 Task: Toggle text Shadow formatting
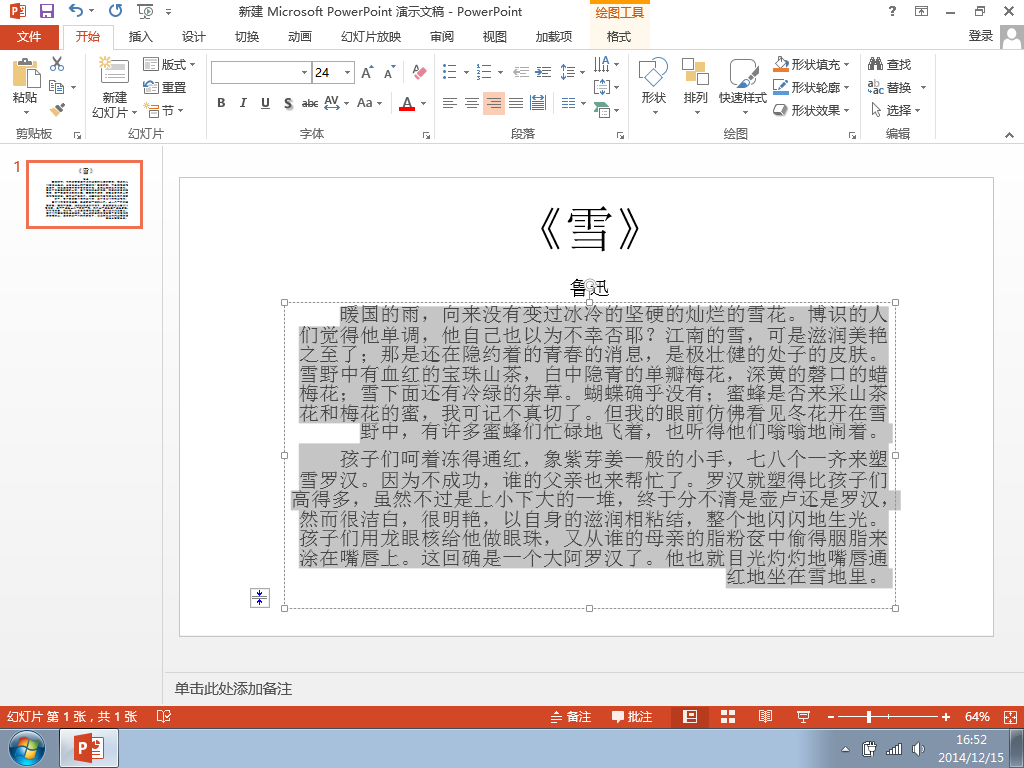click(x=288, y=103)
